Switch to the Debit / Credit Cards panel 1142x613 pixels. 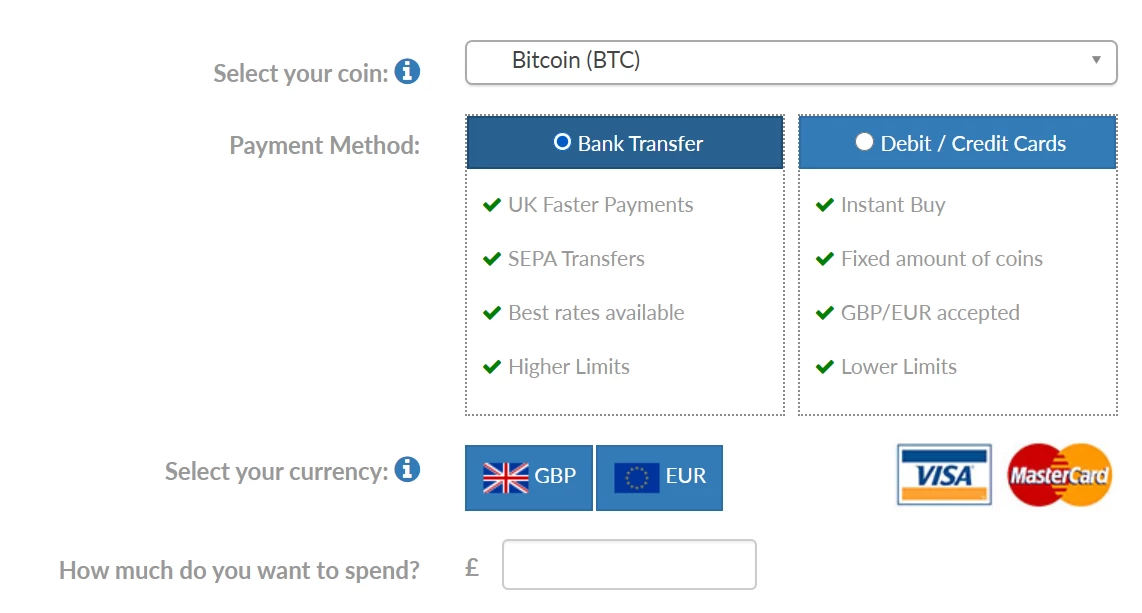point(956,141)
